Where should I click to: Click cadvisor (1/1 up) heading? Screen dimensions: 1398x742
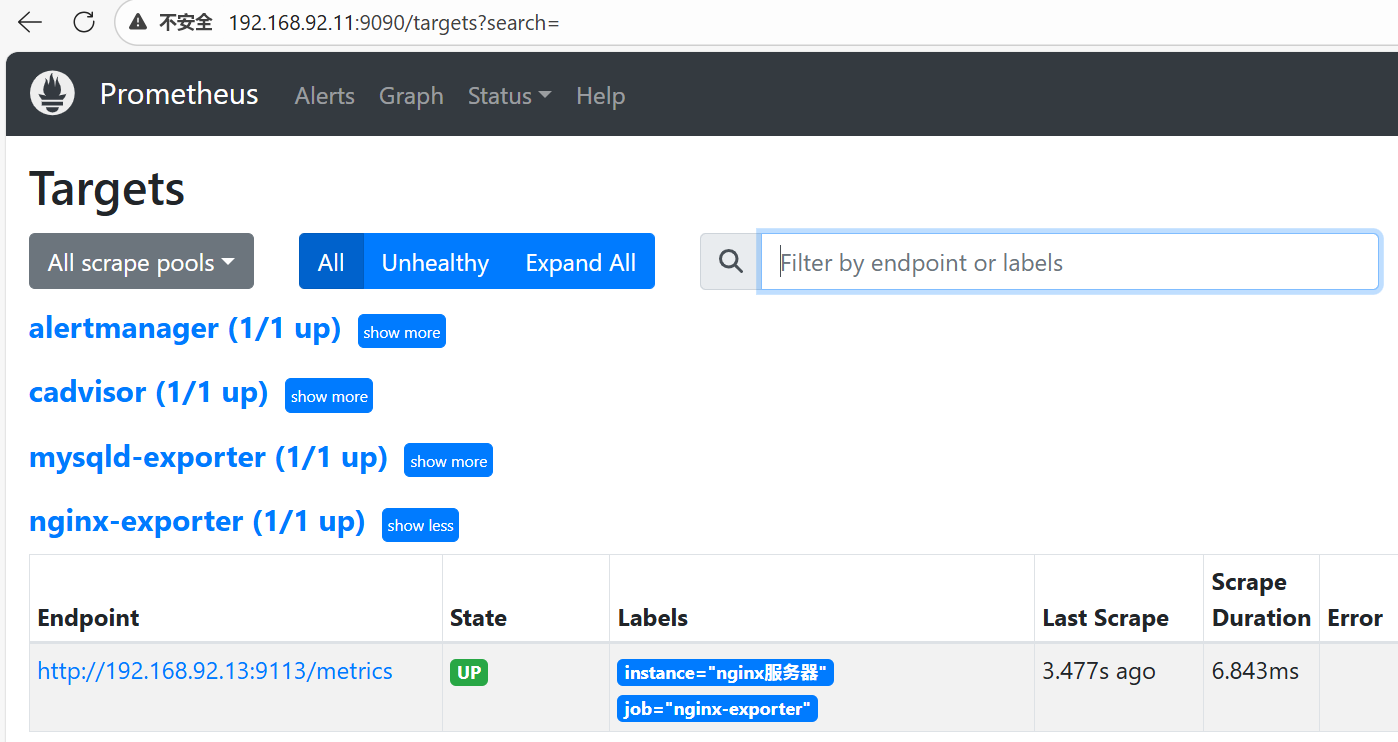149,392
